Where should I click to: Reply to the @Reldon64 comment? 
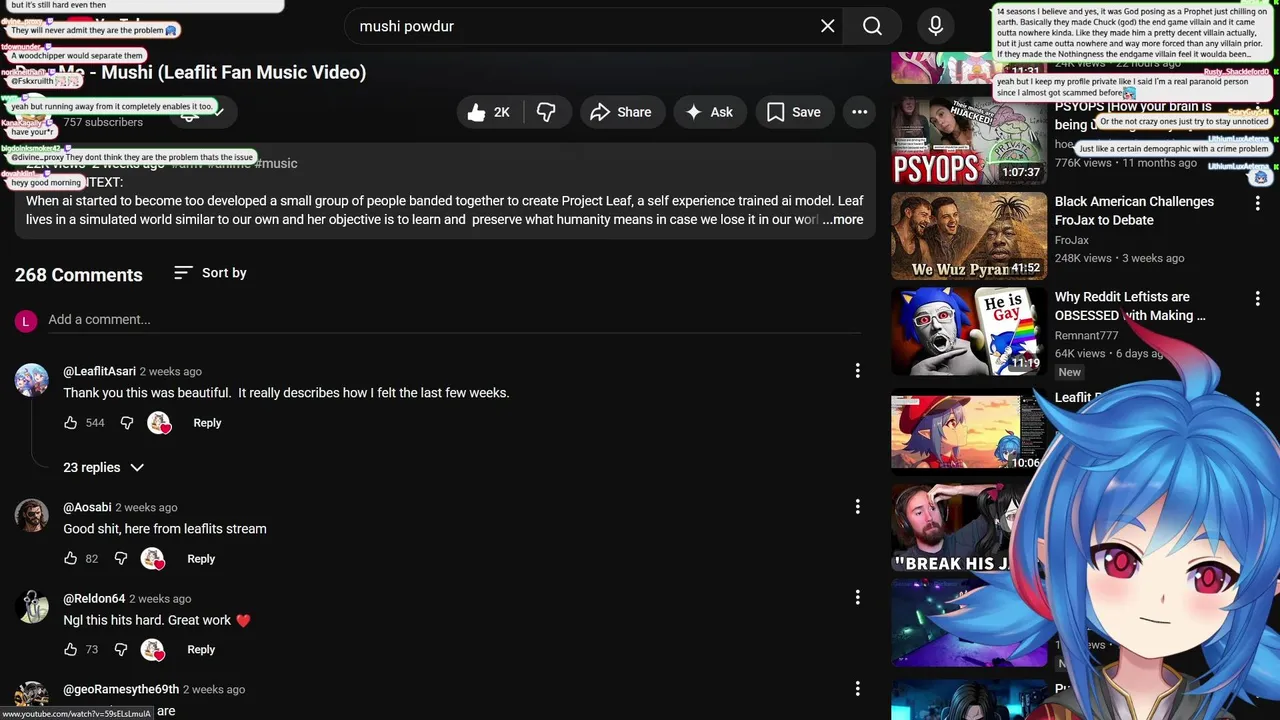[201, 650]
